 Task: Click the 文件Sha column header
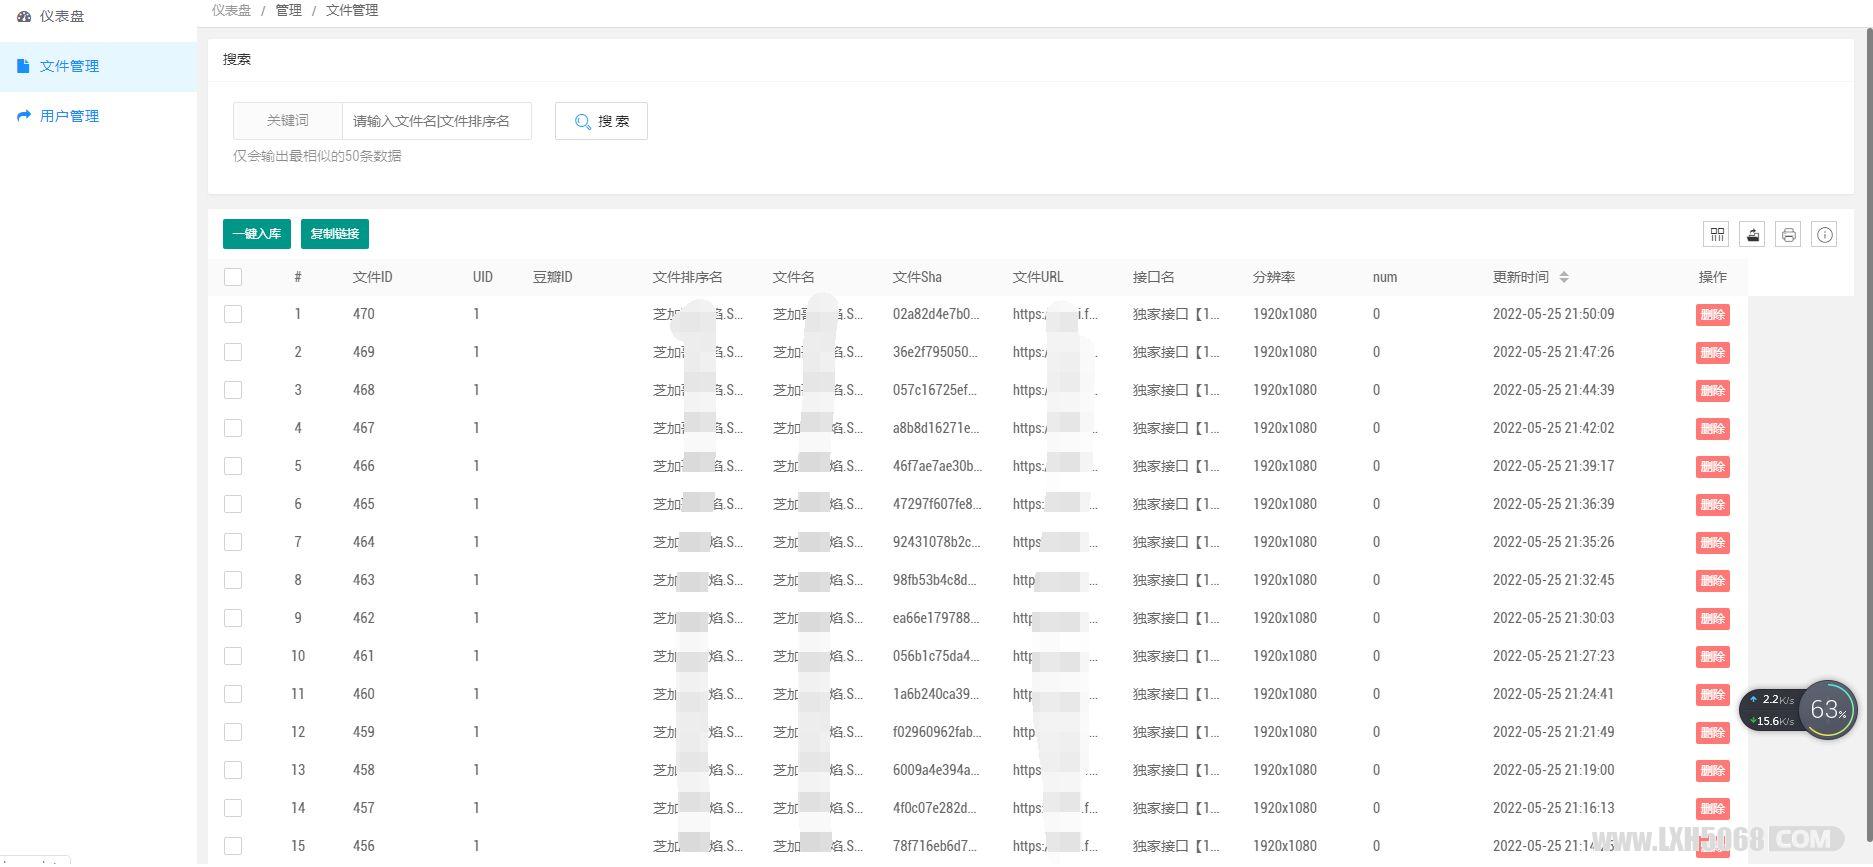(x=917, y=277)
